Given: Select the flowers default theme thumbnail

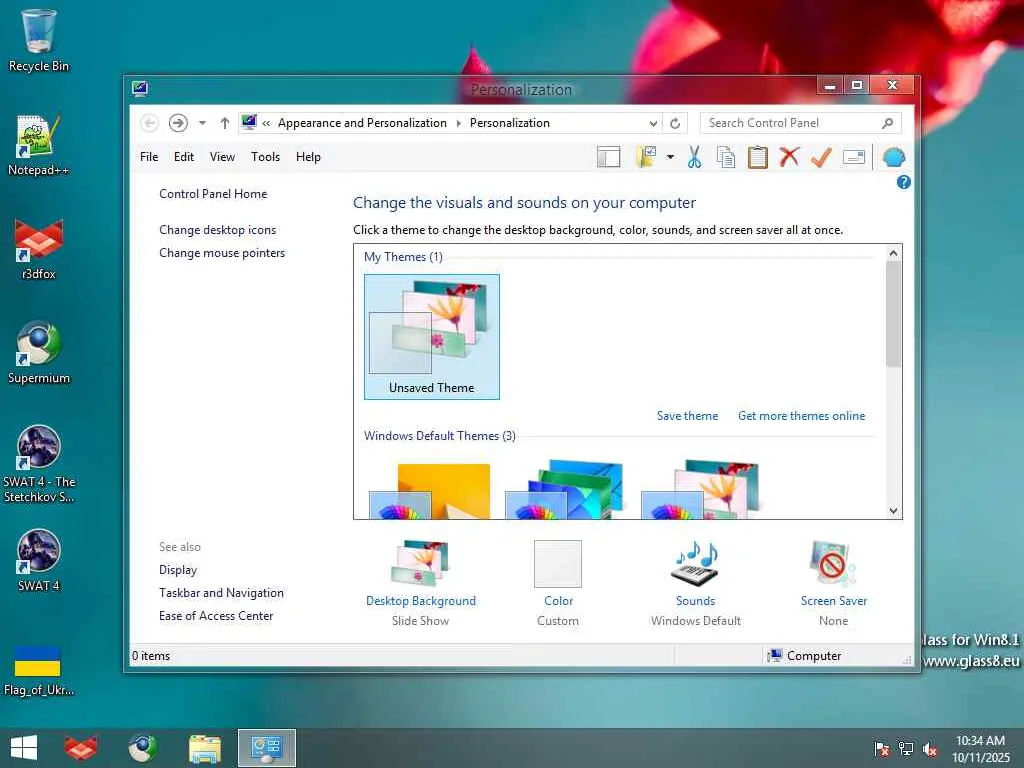Looking at the screenshot, I should 700,489.
